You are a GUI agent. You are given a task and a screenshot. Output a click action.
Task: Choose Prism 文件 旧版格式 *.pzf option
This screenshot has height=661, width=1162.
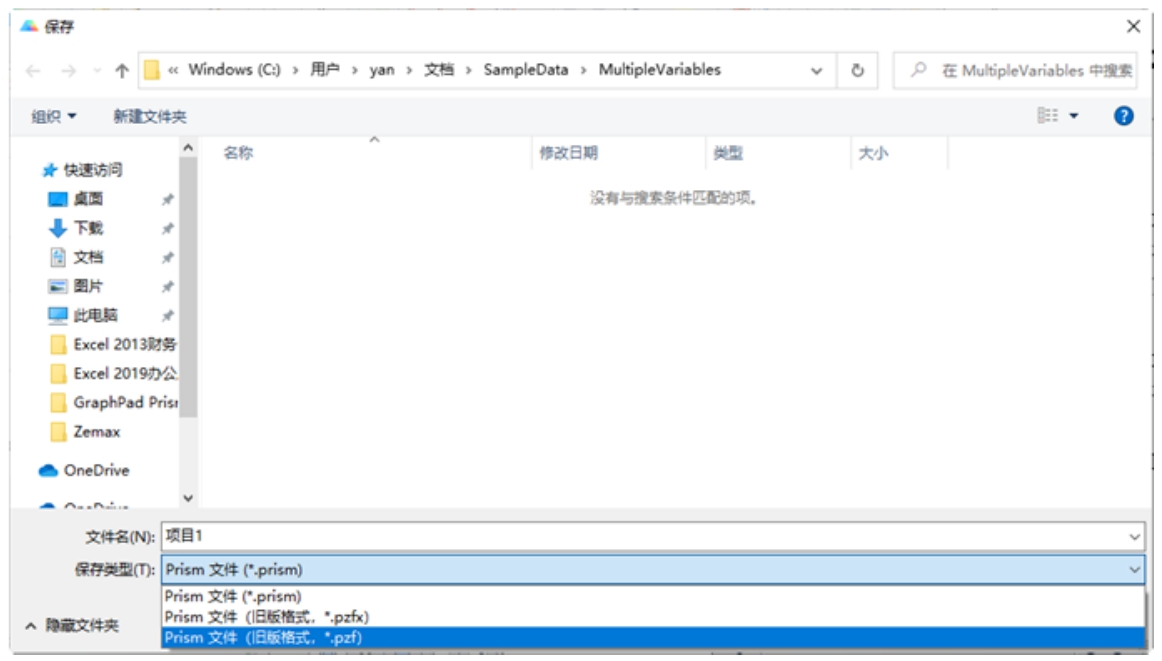pyautogui.click(x=653, y=637)
